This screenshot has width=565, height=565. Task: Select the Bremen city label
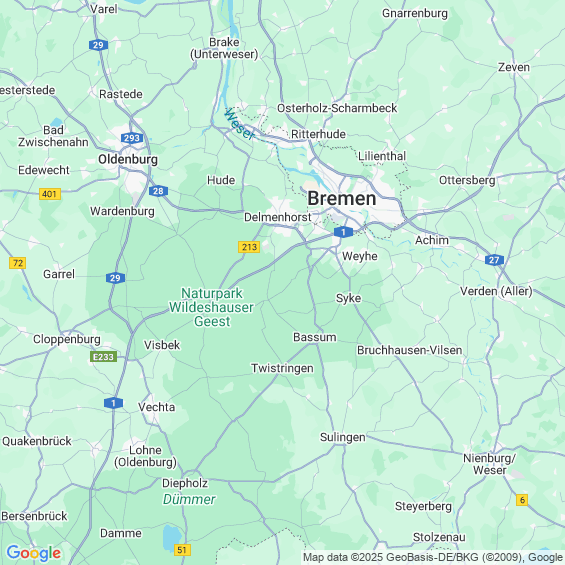point(342,199)
